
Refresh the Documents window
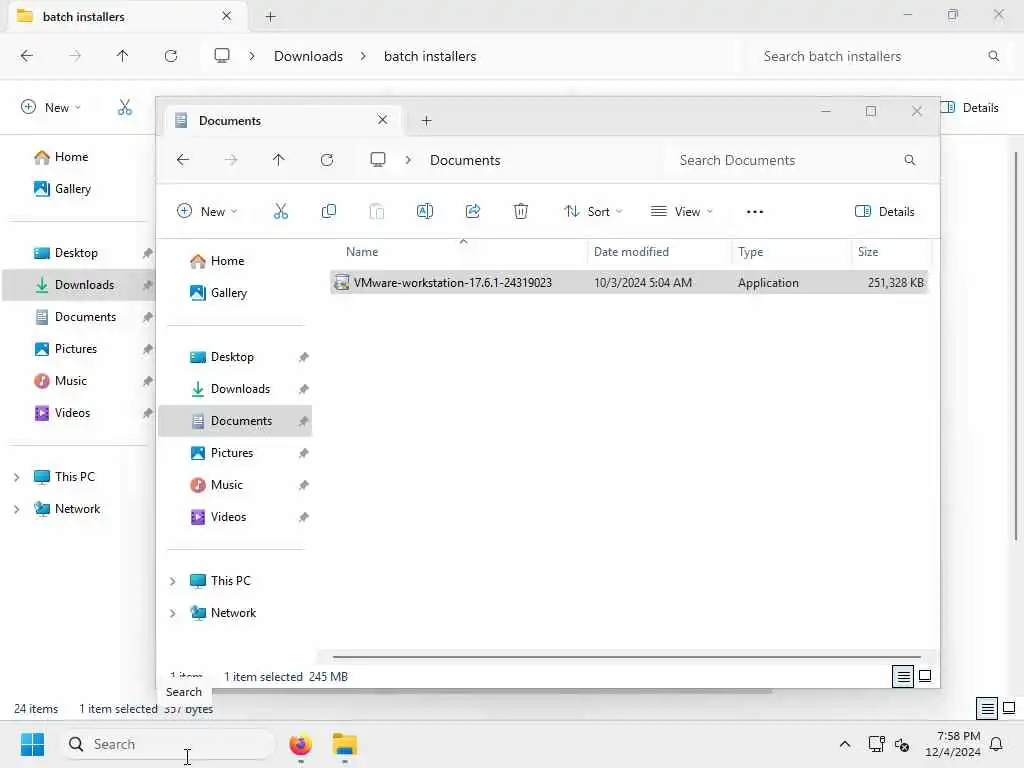click(327, 160)
